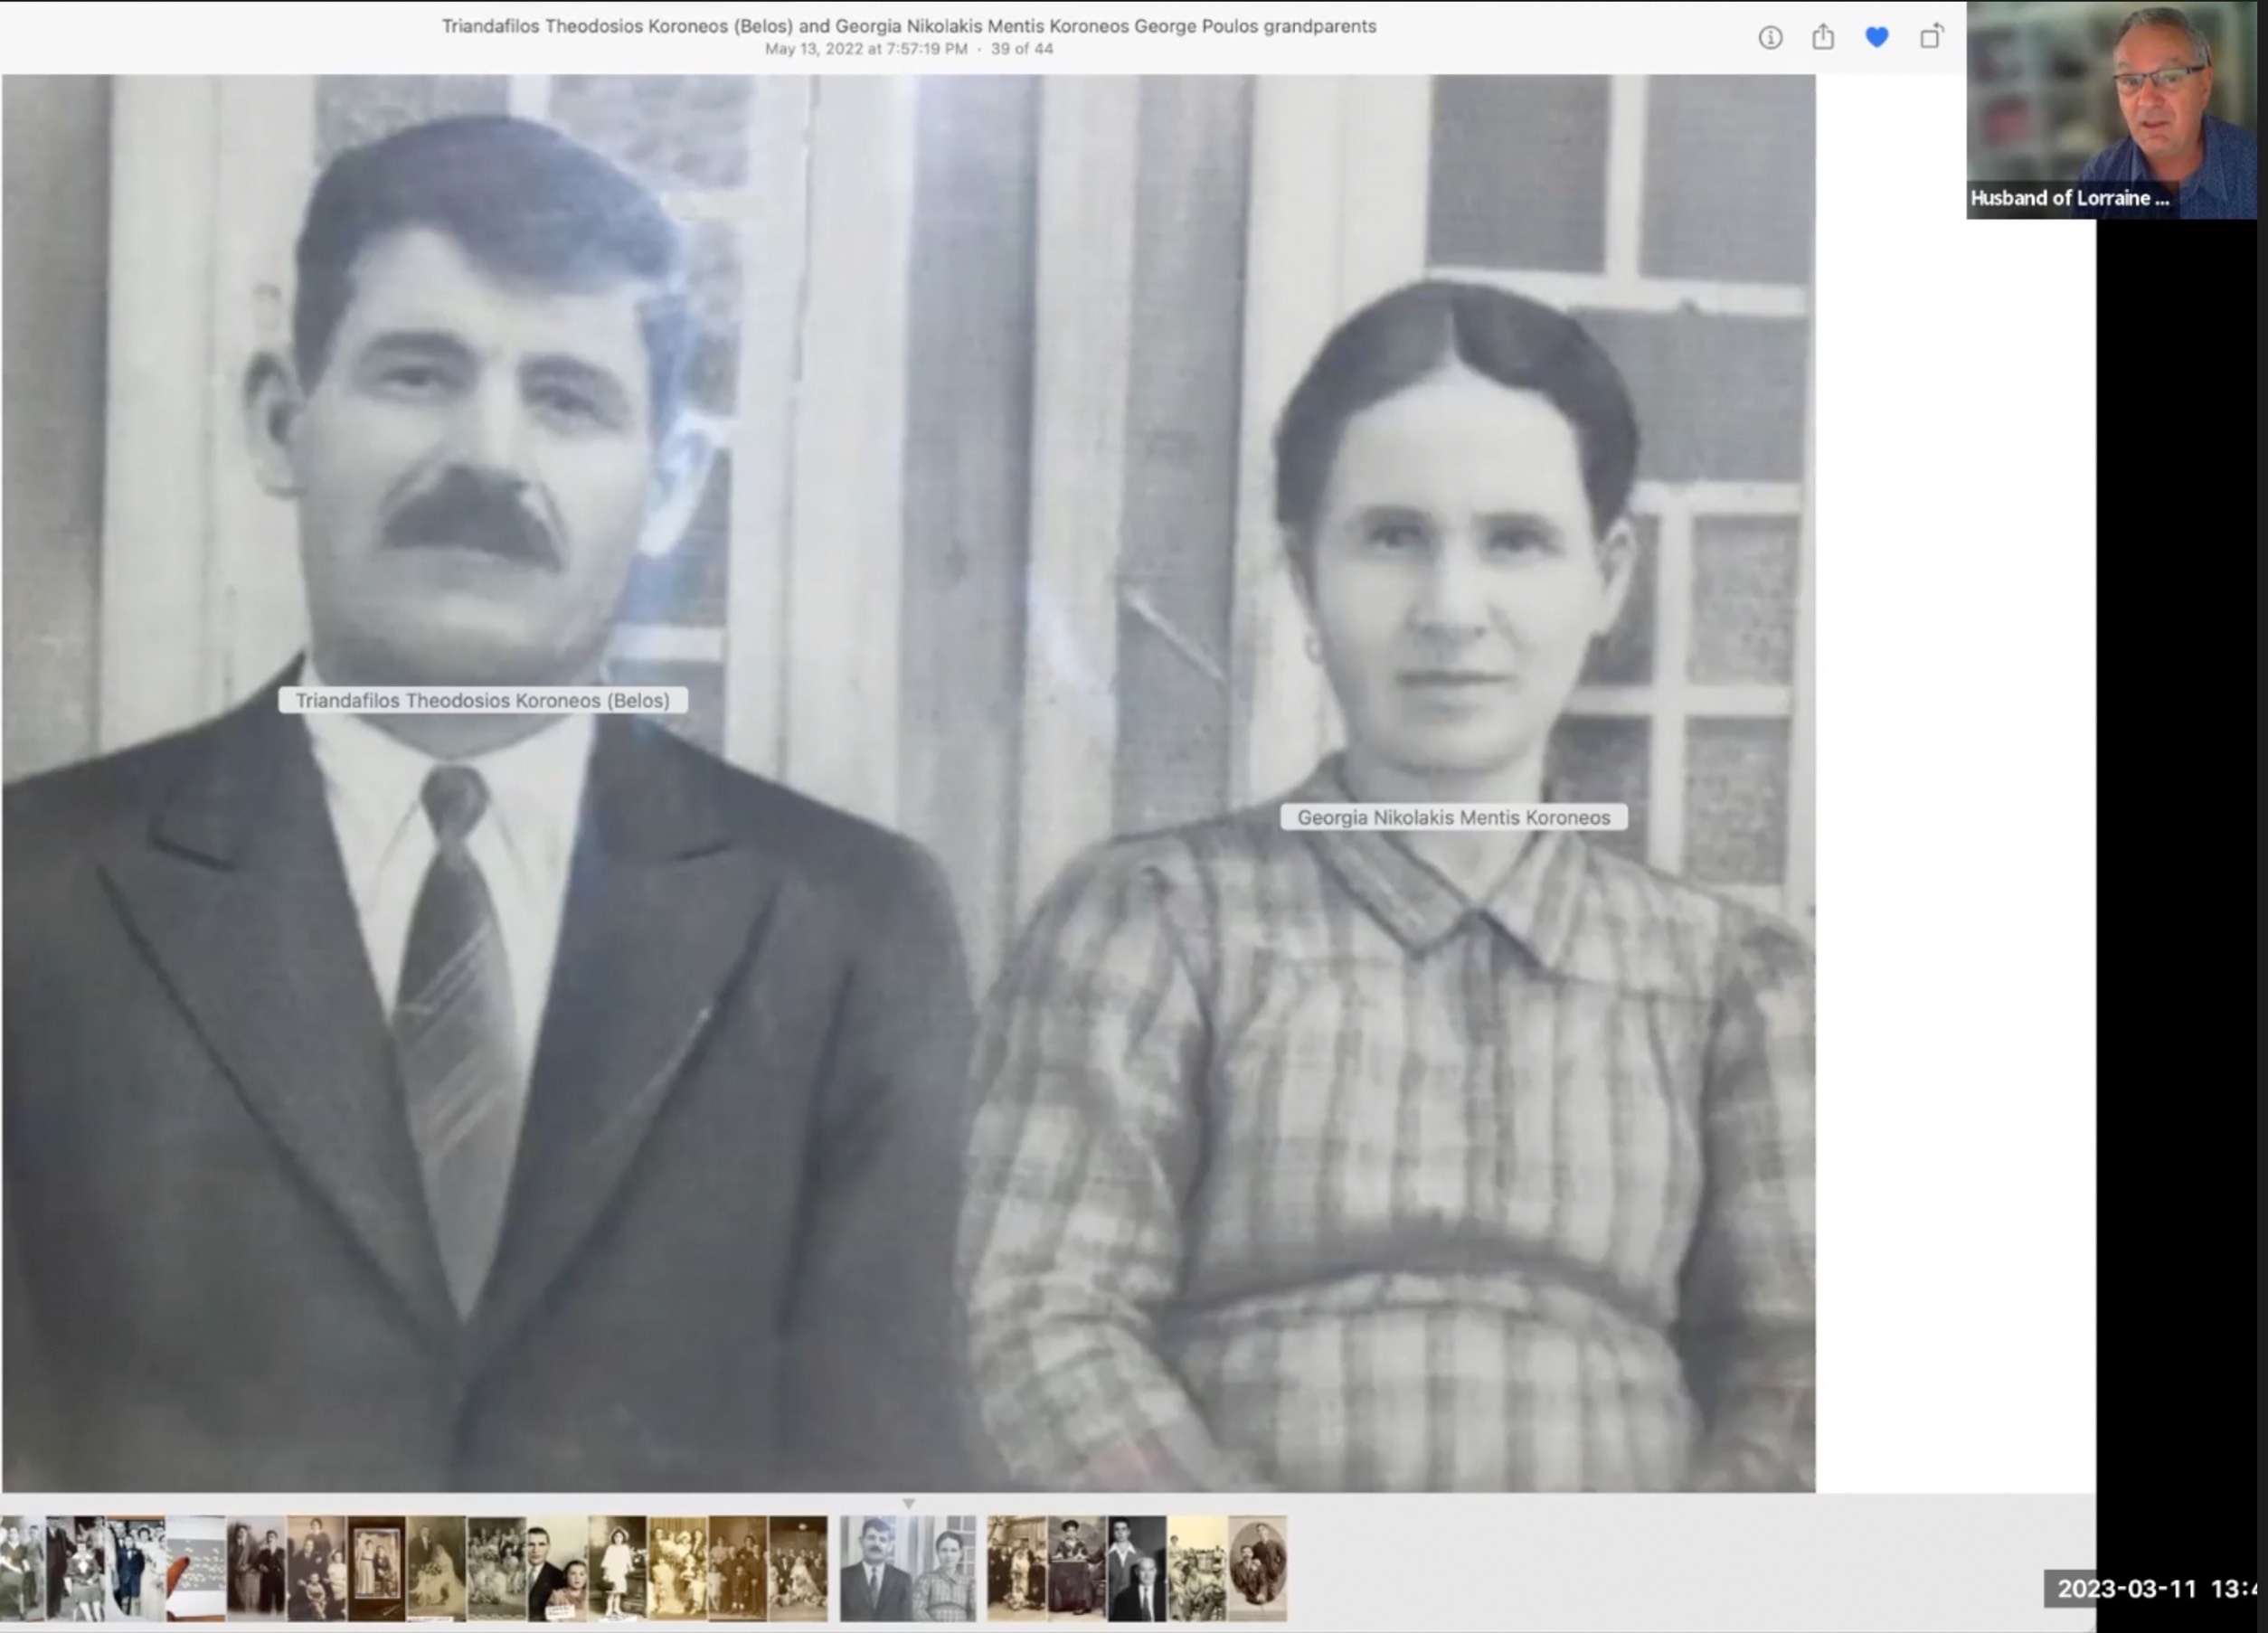Viewport: 2268px width, 1633px height.
Task: Open first wedding group thumbnail right of current
Action: point(1016,1567)
